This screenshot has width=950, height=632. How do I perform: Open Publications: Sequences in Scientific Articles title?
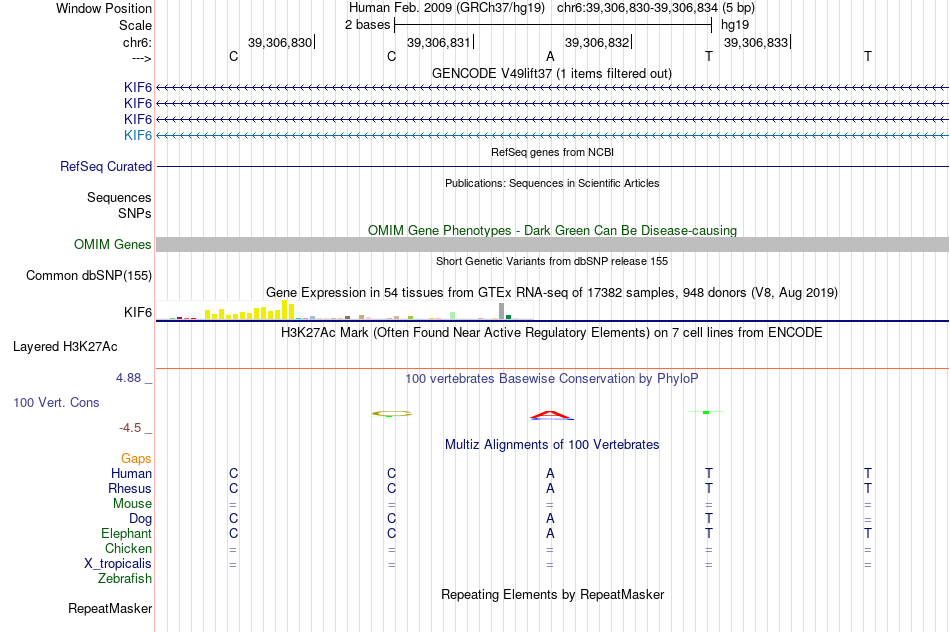[x=552, y=183]
